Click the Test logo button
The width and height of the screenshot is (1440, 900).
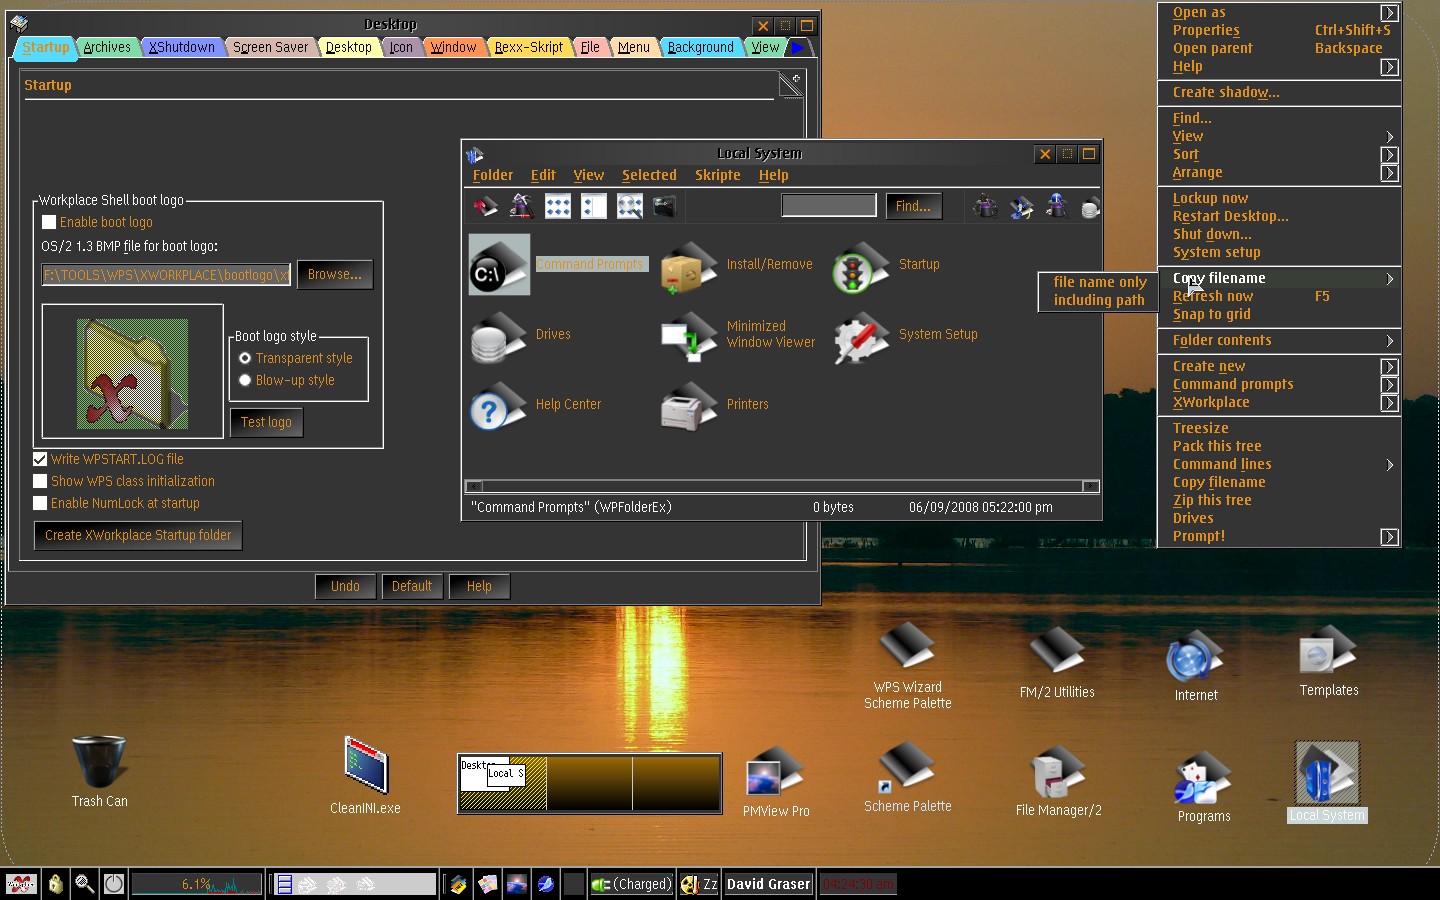266,422
